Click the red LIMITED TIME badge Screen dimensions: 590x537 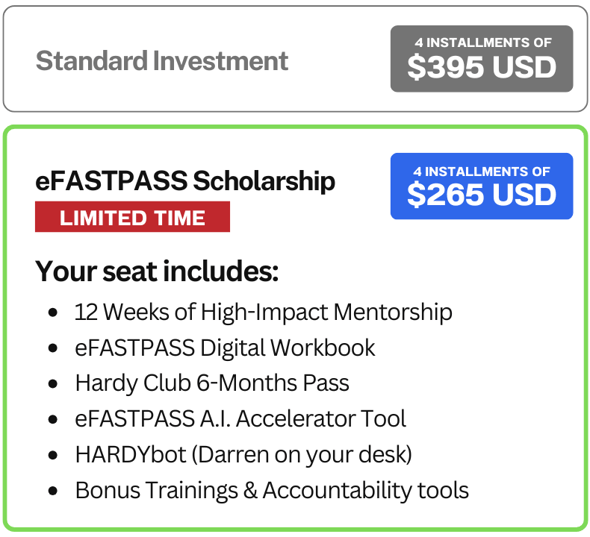click(132, 217)
